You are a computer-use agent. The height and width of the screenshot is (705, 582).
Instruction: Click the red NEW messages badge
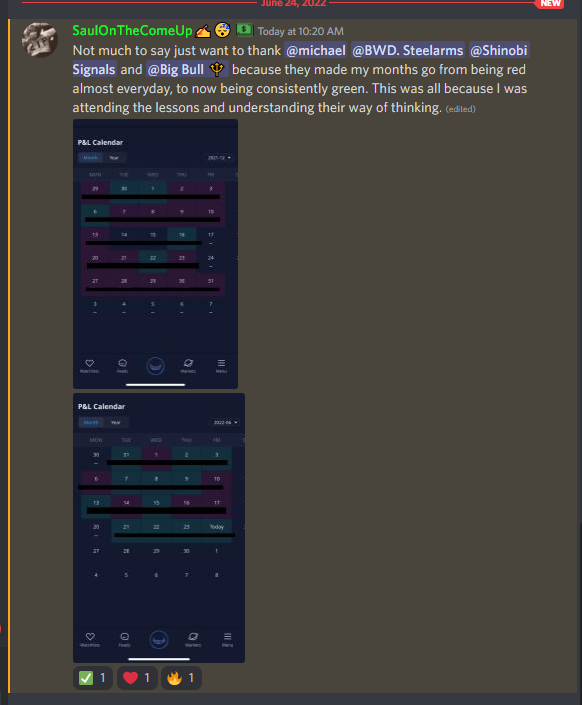click(x=550, y=4)
